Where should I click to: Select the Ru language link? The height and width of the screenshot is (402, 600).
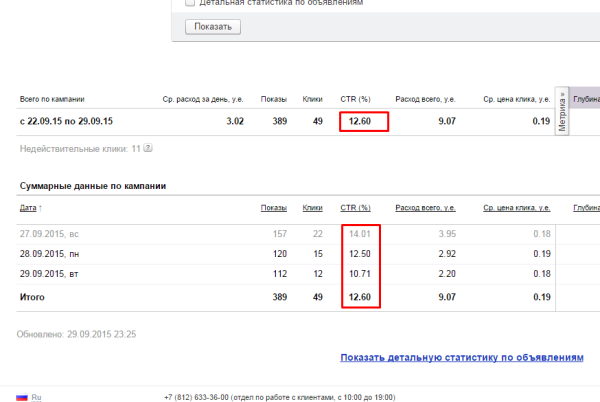click(36, 397)
